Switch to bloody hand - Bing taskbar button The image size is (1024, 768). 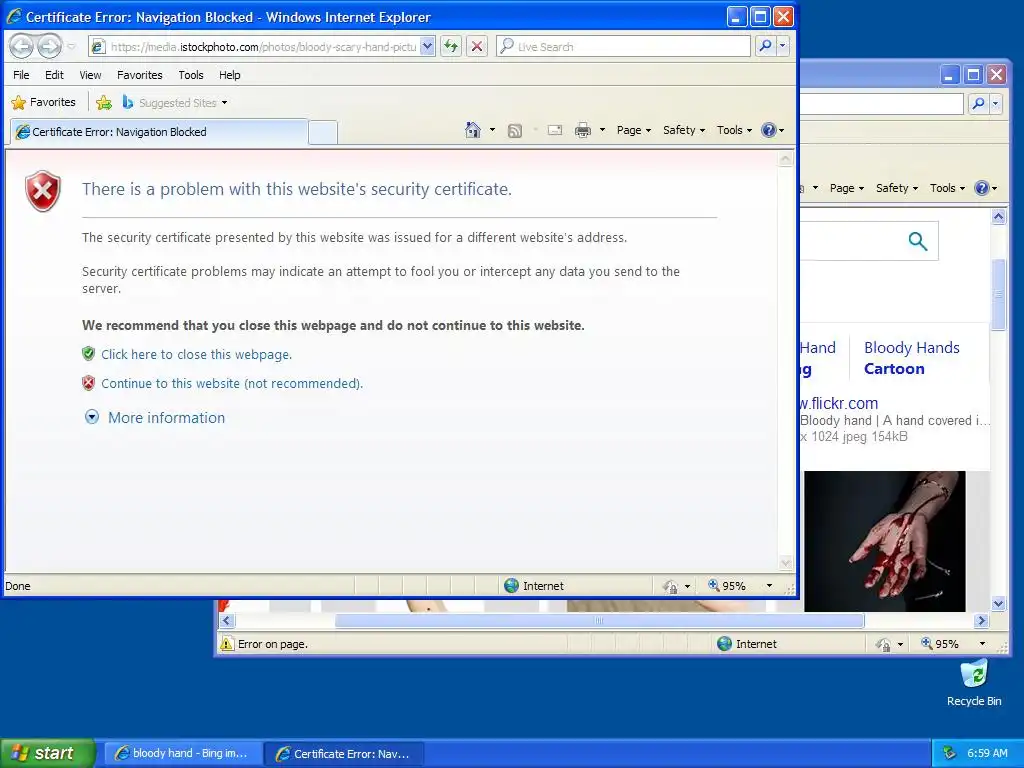182,754
